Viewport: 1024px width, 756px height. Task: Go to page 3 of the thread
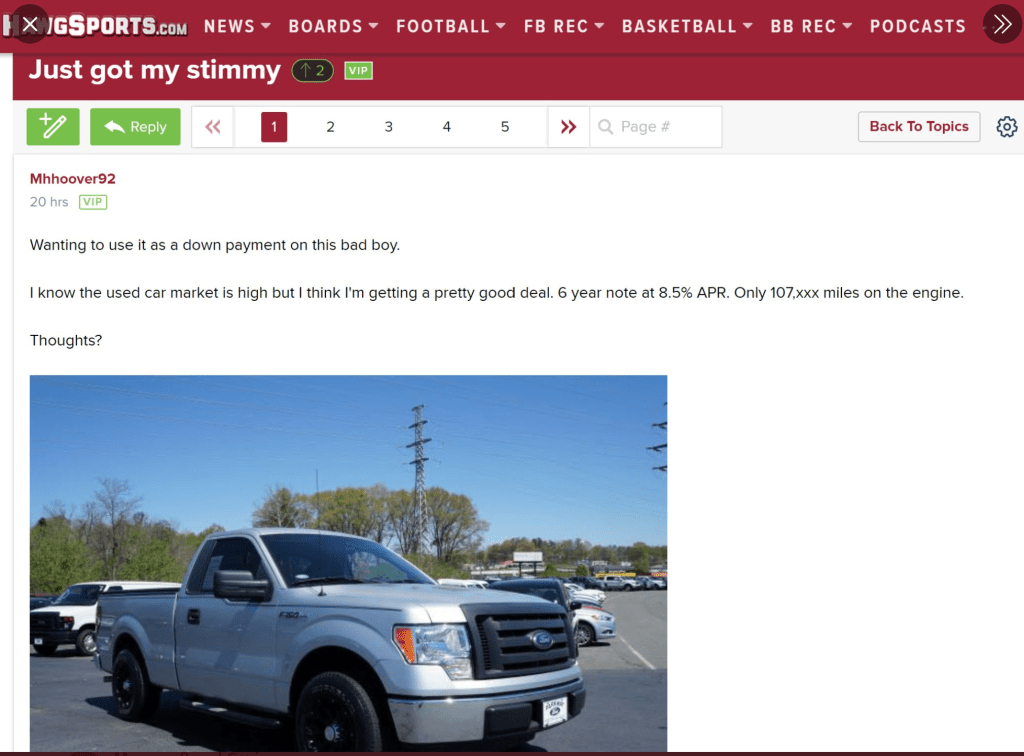389,127
